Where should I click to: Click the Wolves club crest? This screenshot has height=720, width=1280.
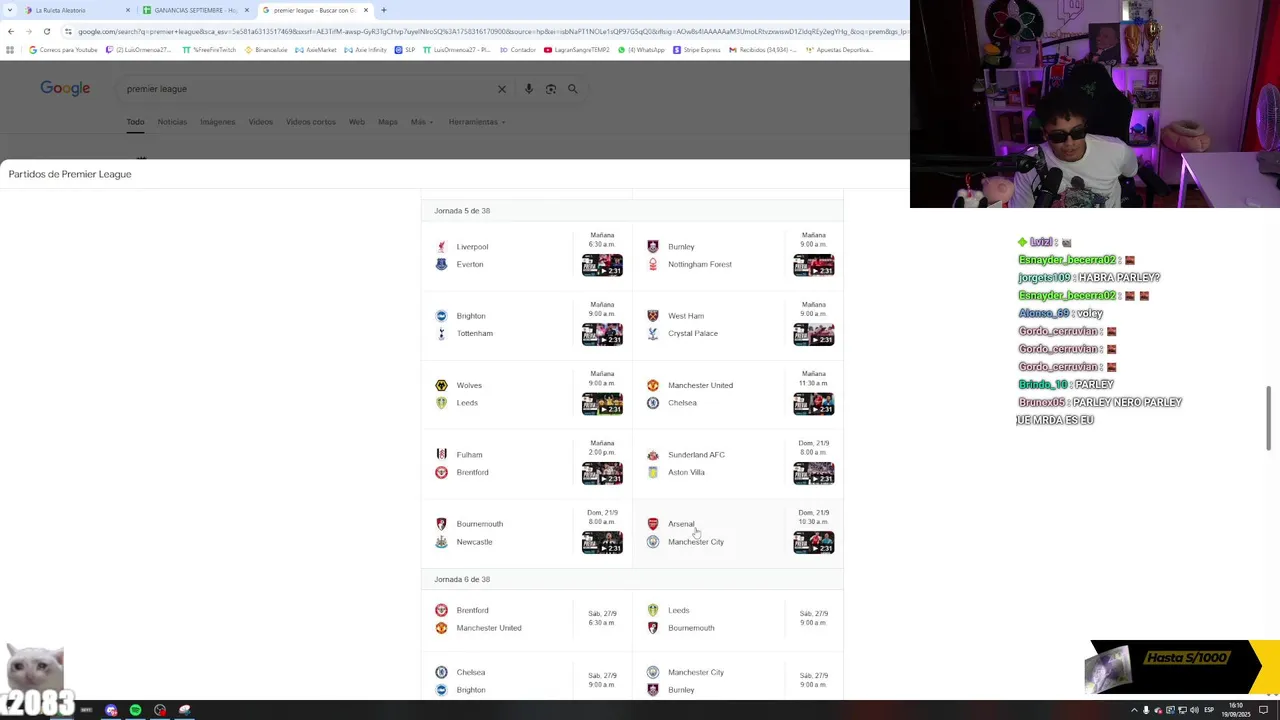441,385
